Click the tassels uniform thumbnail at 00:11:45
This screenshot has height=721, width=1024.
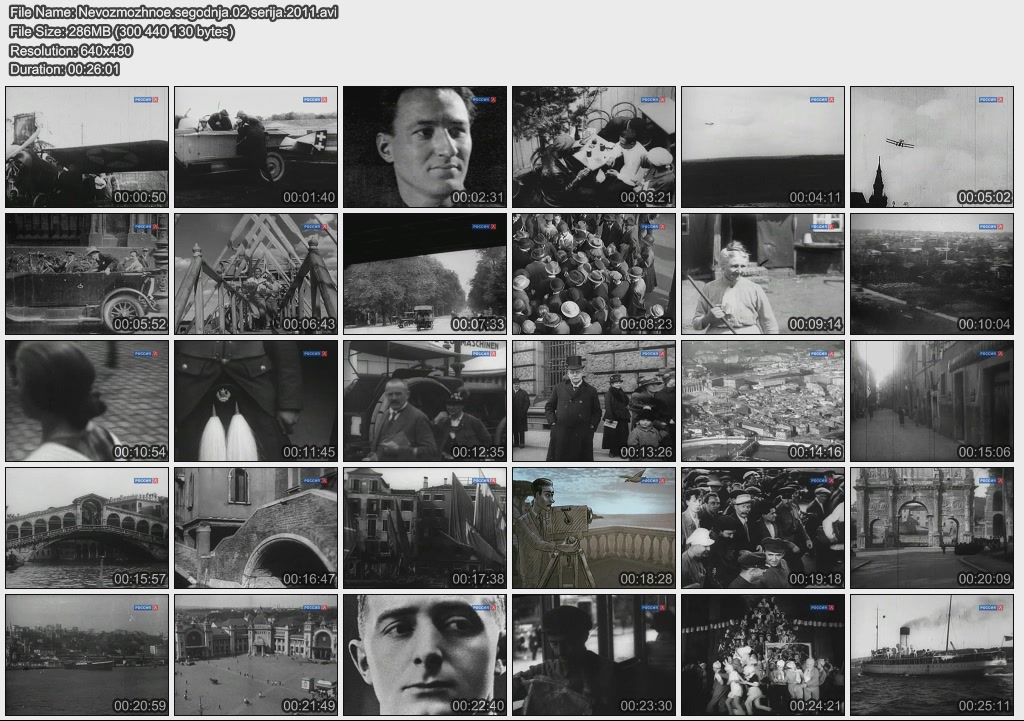click(x=256, y=401)
